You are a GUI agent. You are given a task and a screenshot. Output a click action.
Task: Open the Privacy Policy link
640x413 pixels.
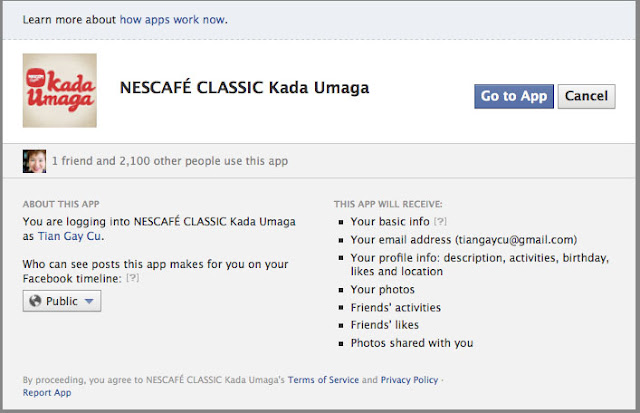410,380
